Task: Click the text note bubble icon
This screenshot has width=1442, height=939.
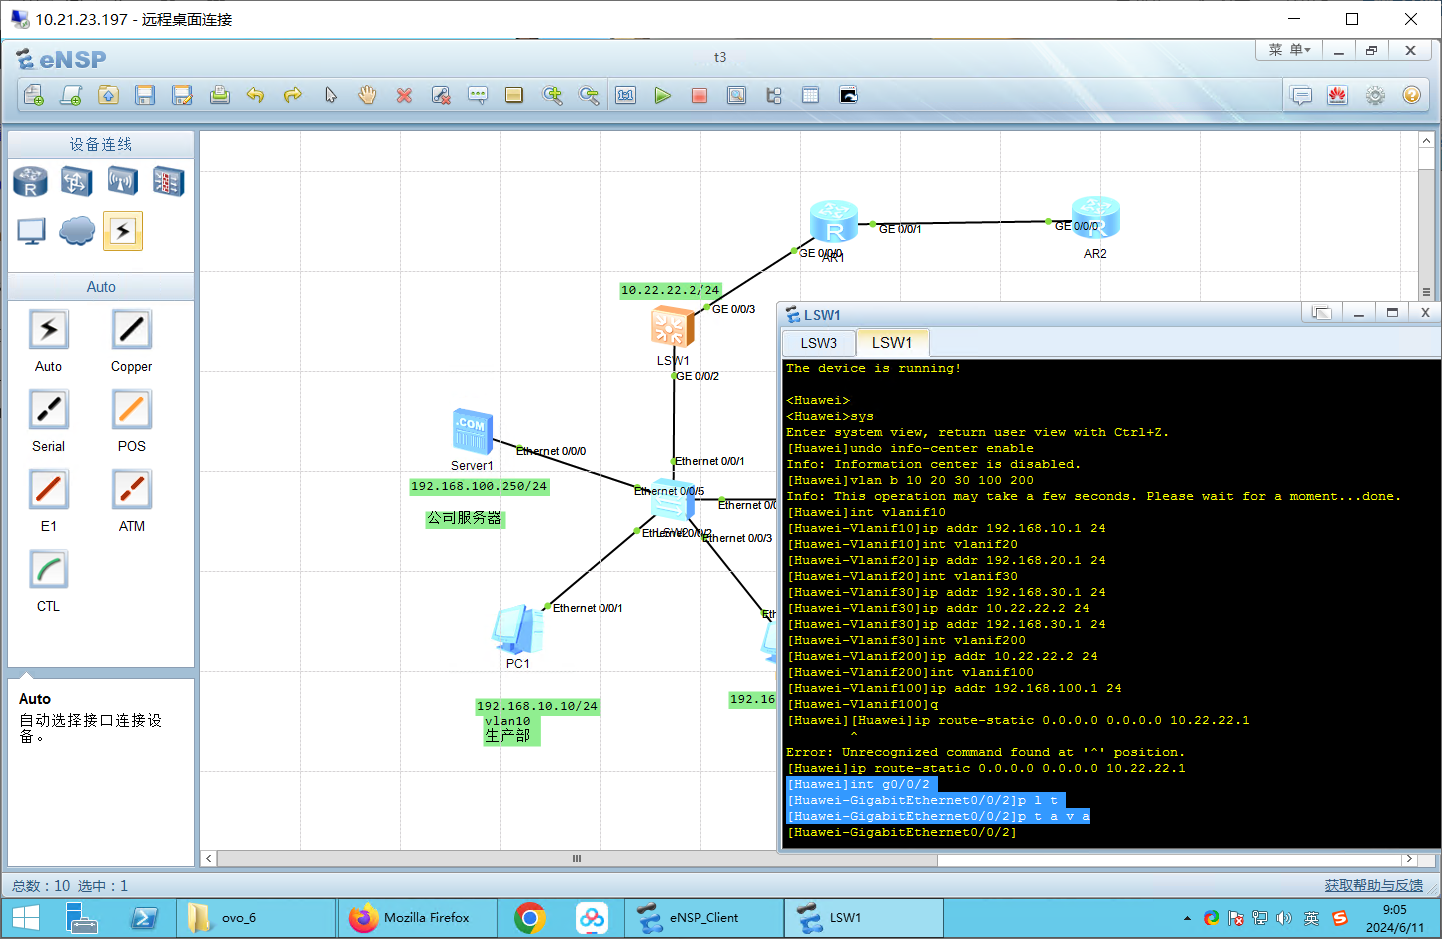Action: 478,95
